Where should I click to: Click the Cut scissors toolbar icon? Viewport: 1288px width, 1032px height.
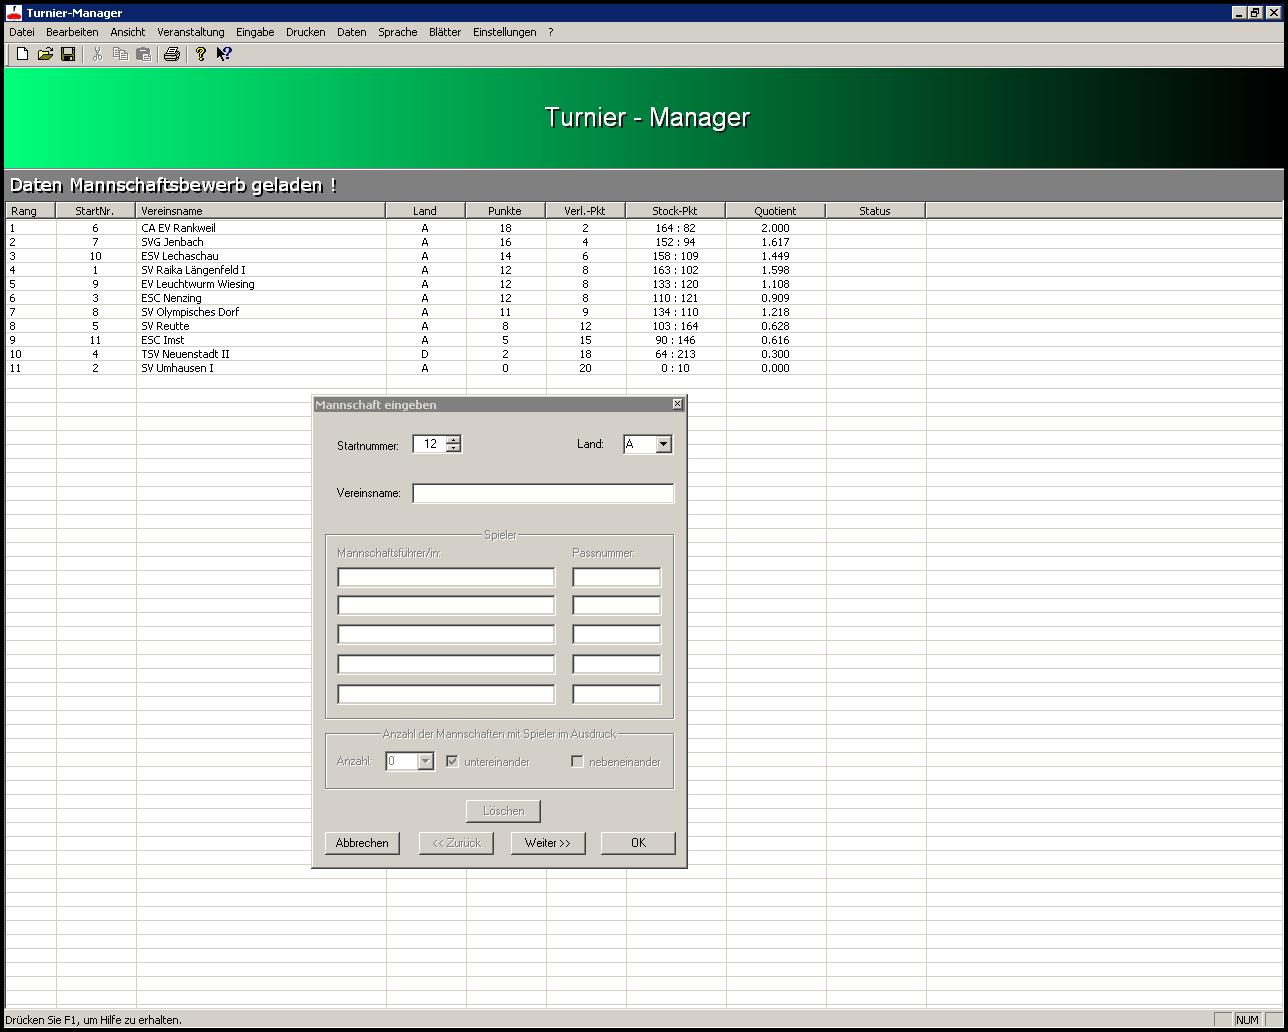tap(98, 54)
